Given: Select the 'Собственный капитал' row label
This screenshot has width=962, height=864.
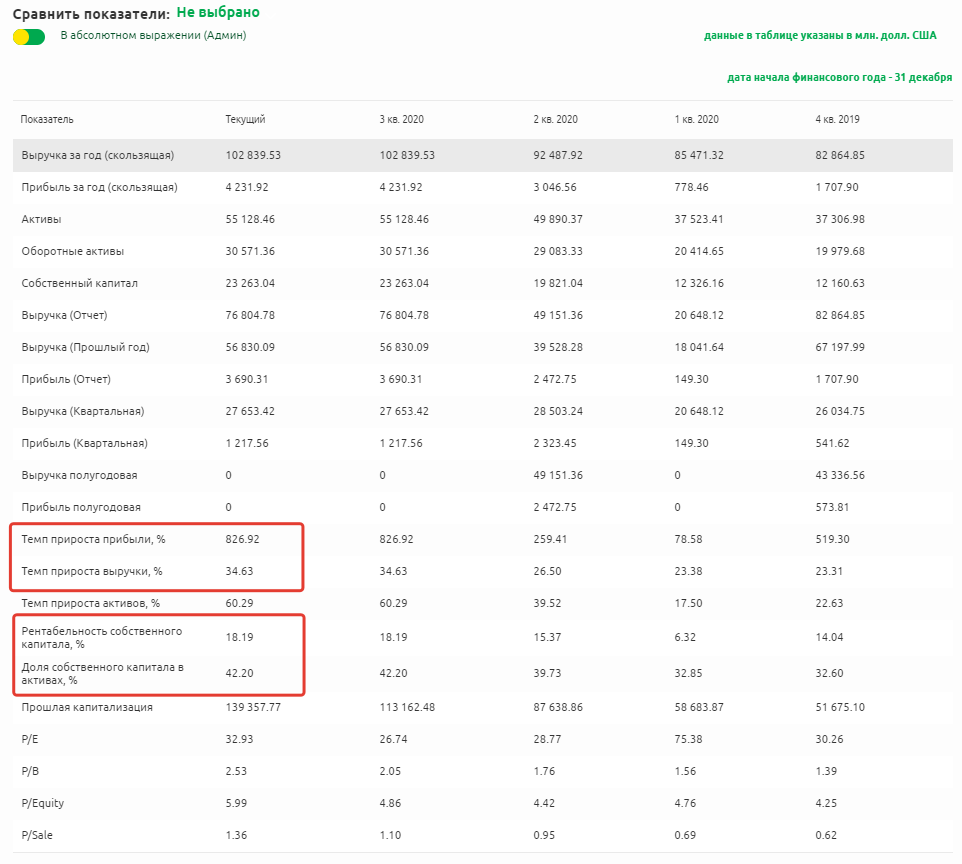Looking at the screenshot, I should coord(79,283).
